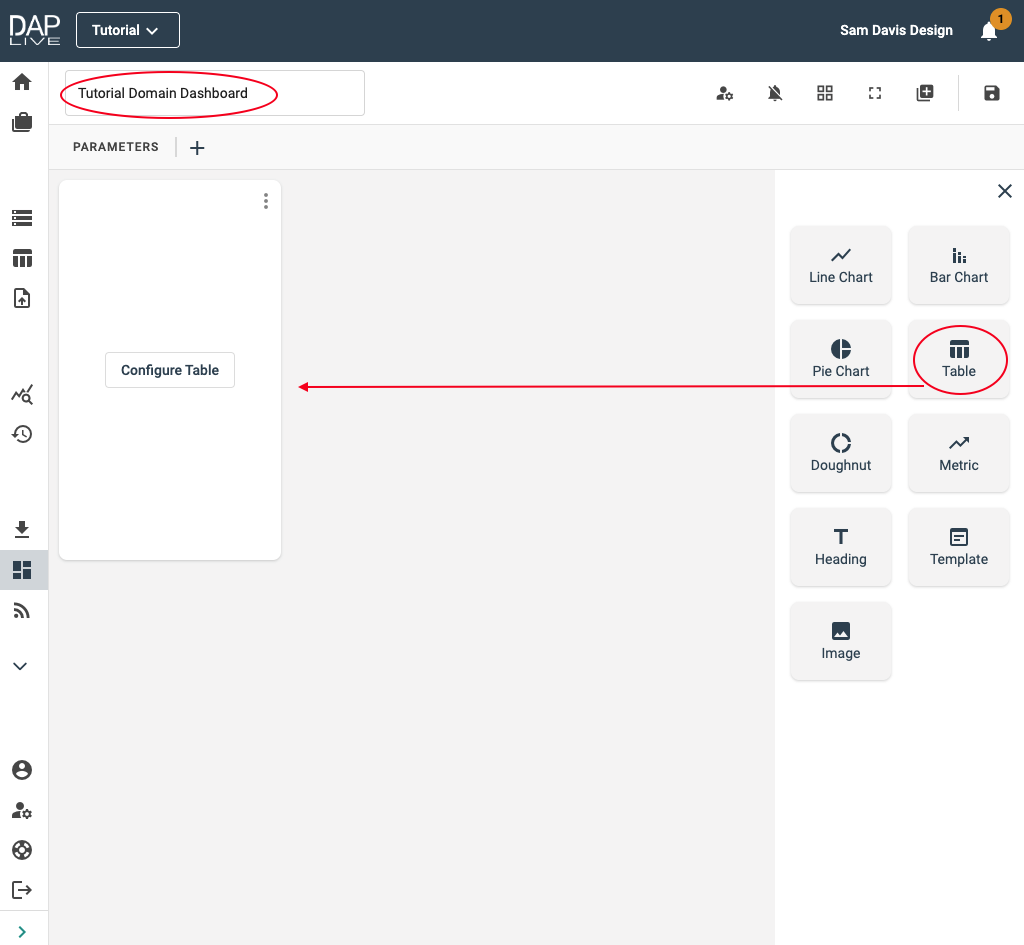The image size is (1024, 945).
Task: Open the Tutorial project dropdown
Action: pyautogui.click(x=128, y=30)
